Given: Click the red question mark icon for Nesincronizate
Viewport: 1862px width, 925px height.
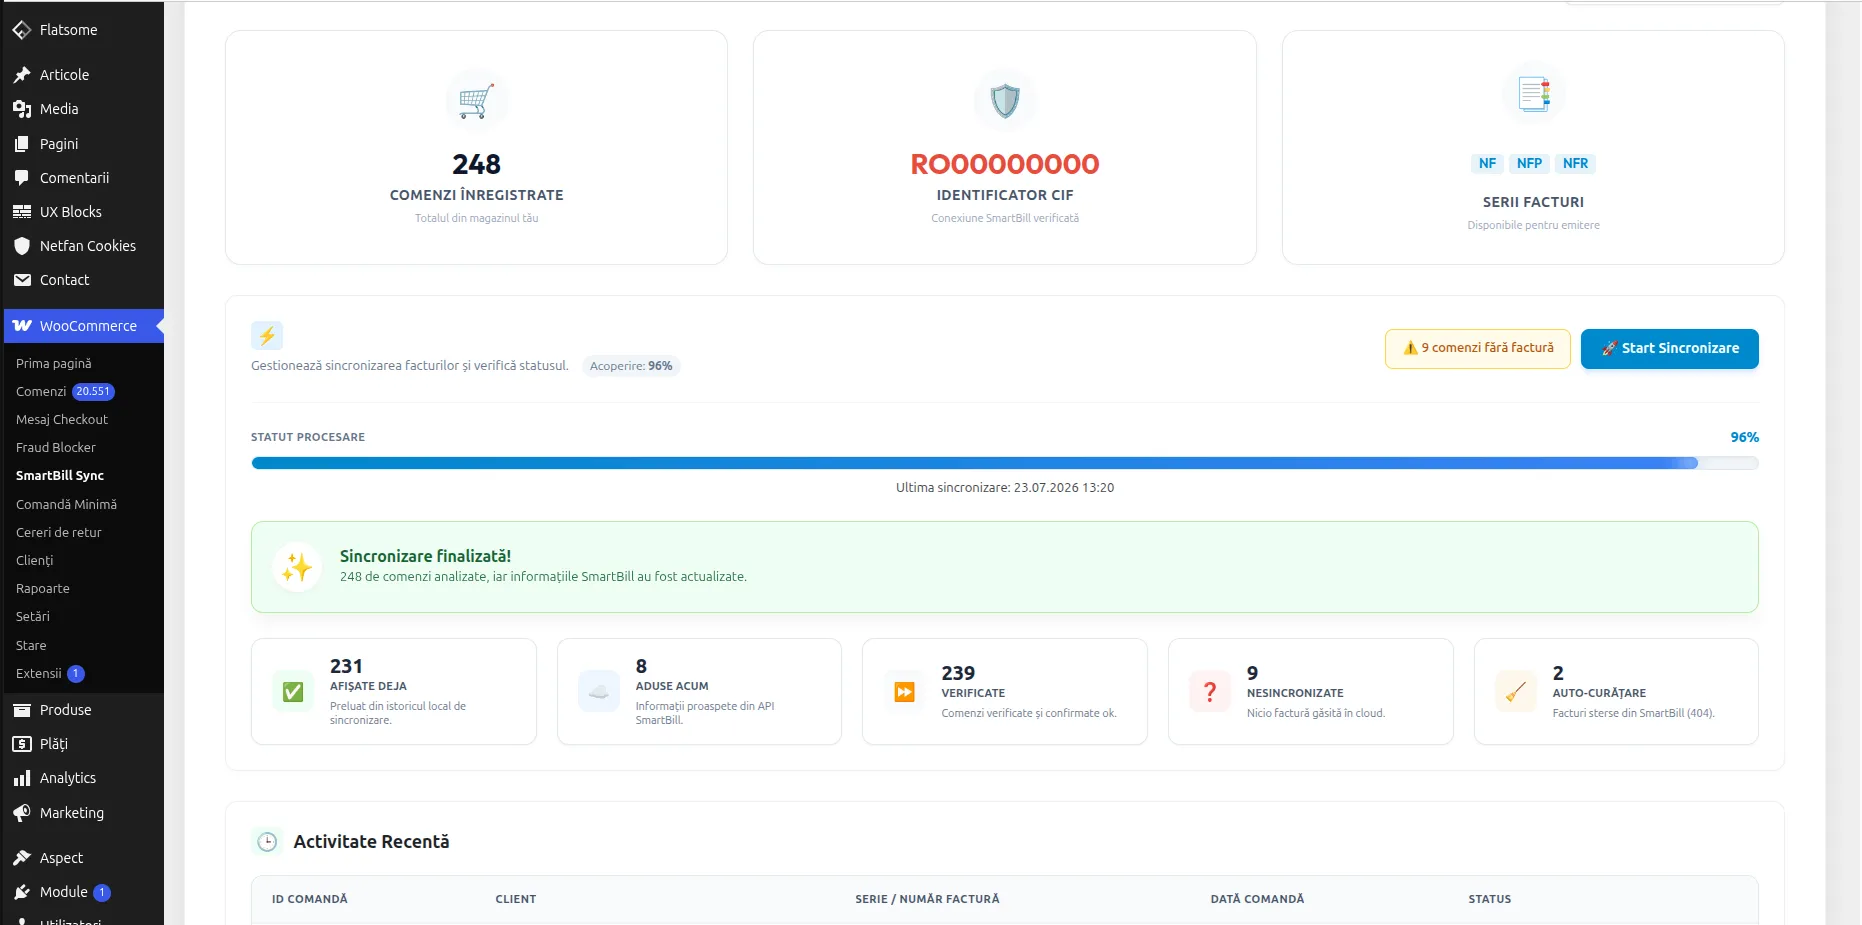Looking at the screenshot, I should coord(1210,692).
